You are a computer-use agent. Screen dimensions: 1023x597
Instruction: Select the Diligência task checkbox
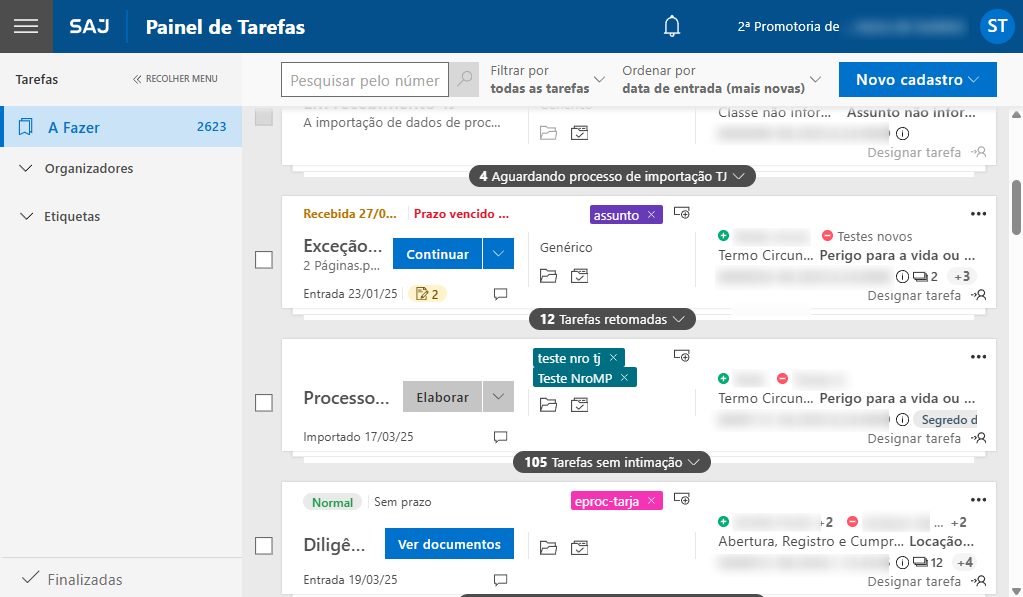tap(264, 546)
